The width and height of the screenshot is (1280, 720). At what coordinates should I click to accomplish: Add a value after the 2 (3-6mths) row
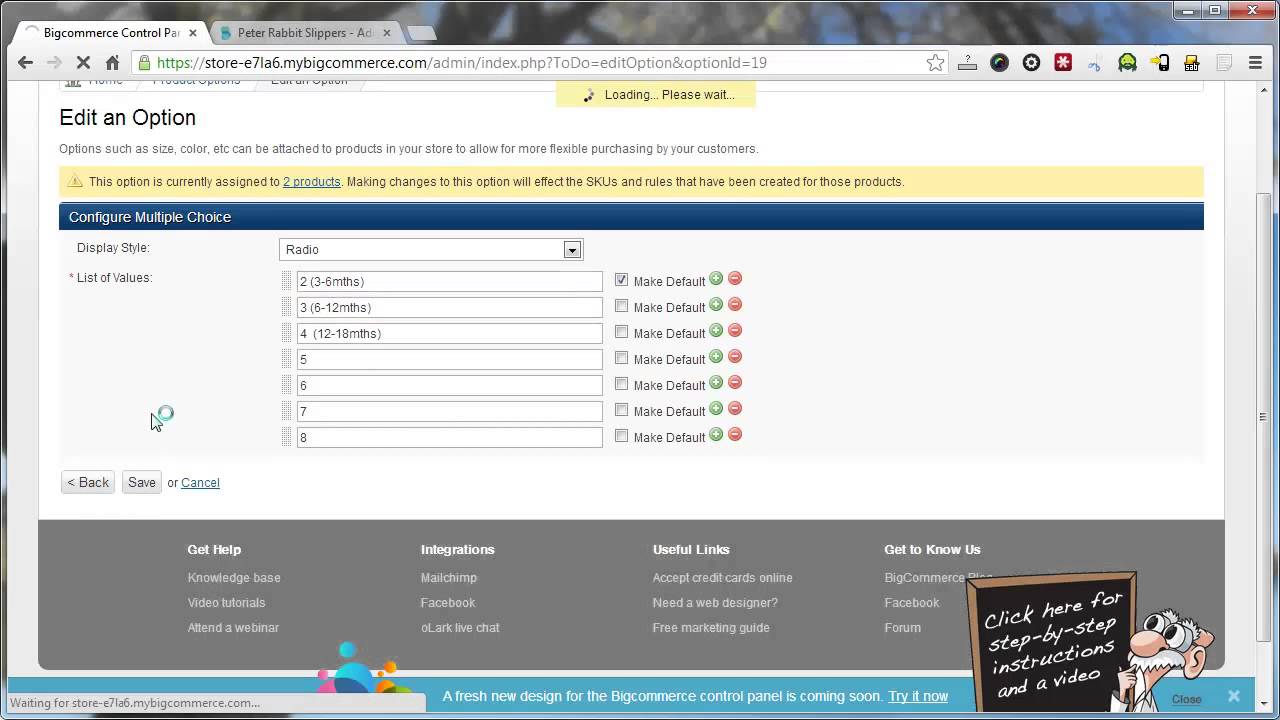pyautogui.click(x=716, y=279)
